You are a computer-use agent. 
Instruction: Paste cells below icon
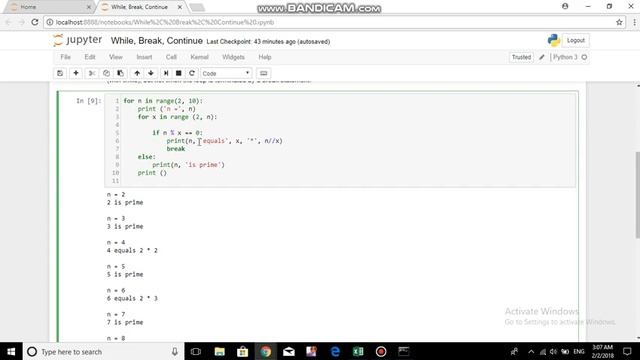(x=120, y=73)
